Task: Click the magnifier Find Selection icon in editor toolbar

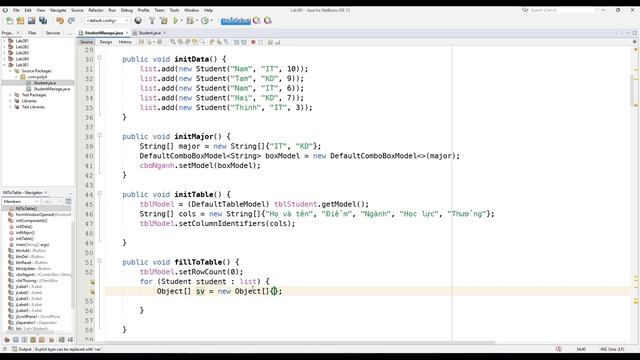Action: point(173,42)
